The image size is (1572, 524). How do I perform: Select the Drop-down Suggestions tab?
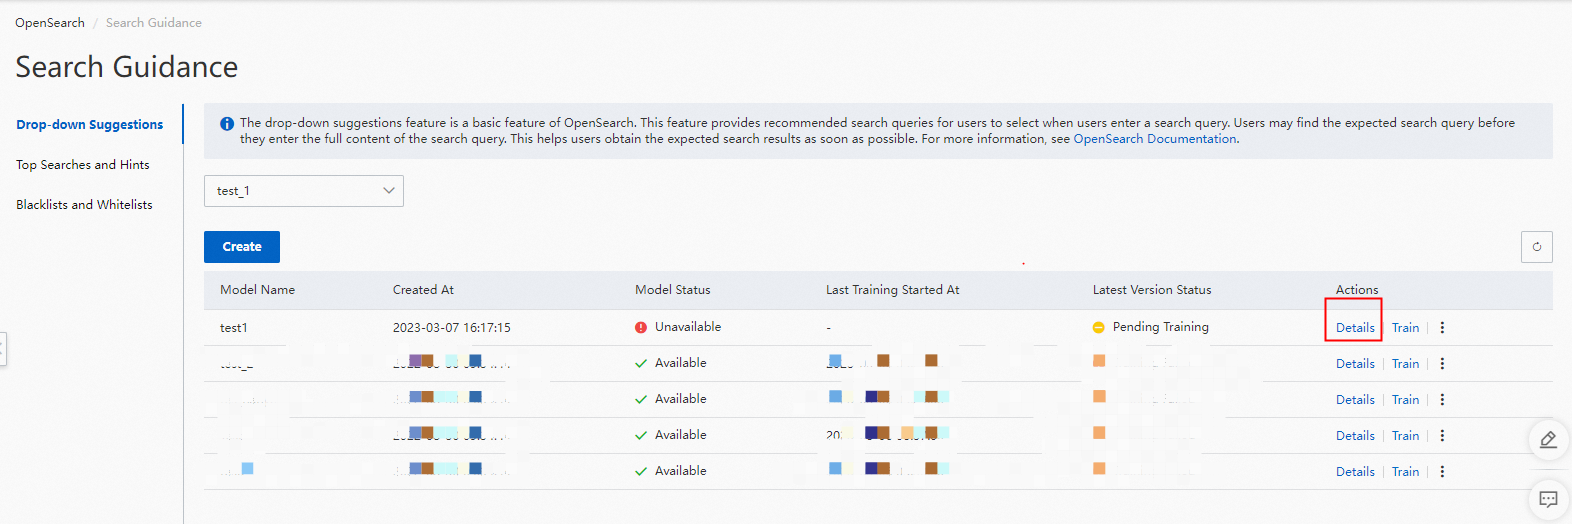[89, 125]
